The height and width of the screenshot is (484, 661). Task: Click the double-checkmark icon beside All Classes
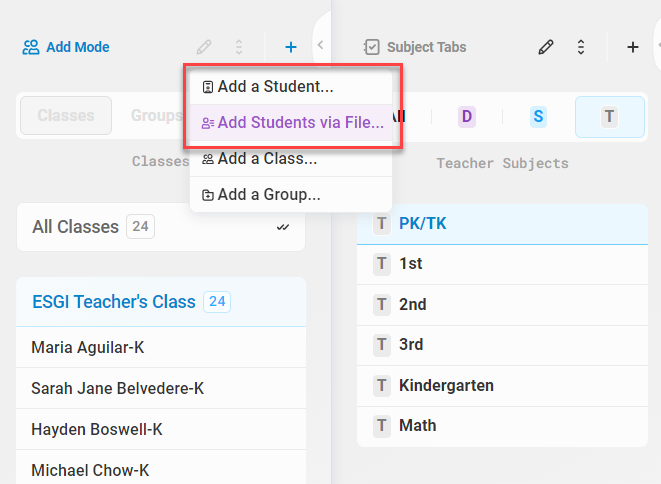[283, 227]
